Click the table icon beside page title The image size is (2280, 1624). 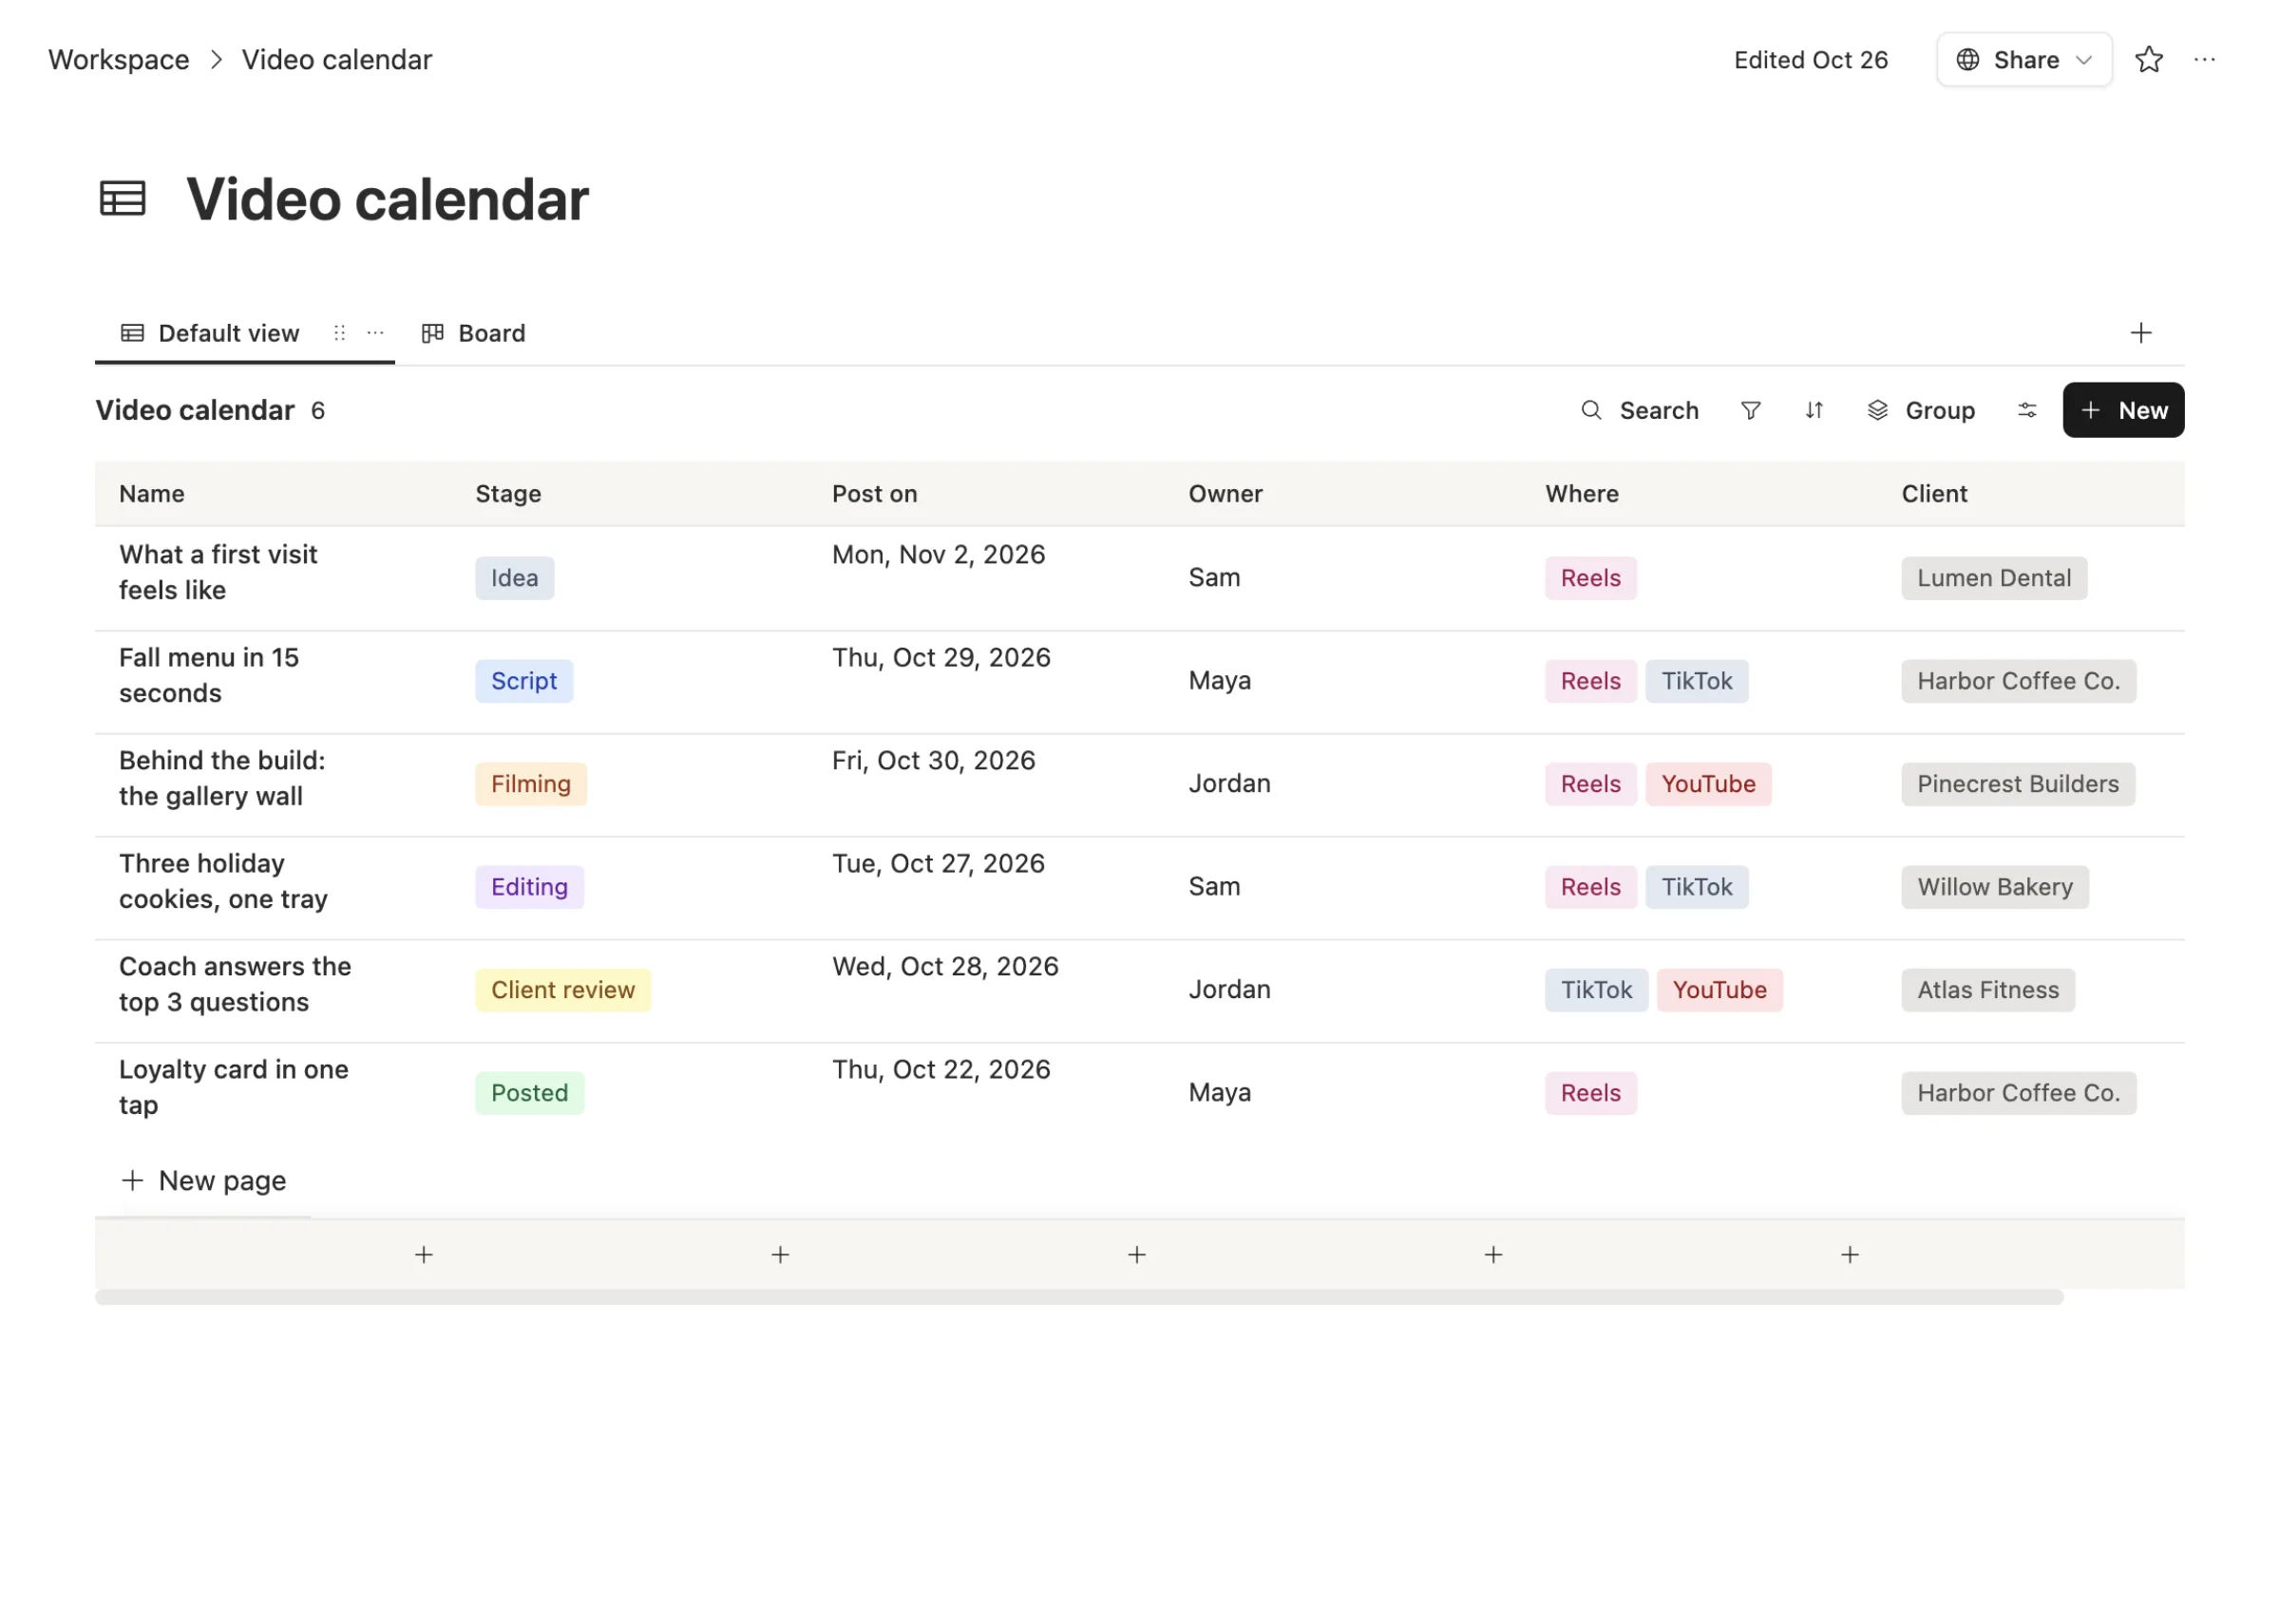click(x=123, y=198)
